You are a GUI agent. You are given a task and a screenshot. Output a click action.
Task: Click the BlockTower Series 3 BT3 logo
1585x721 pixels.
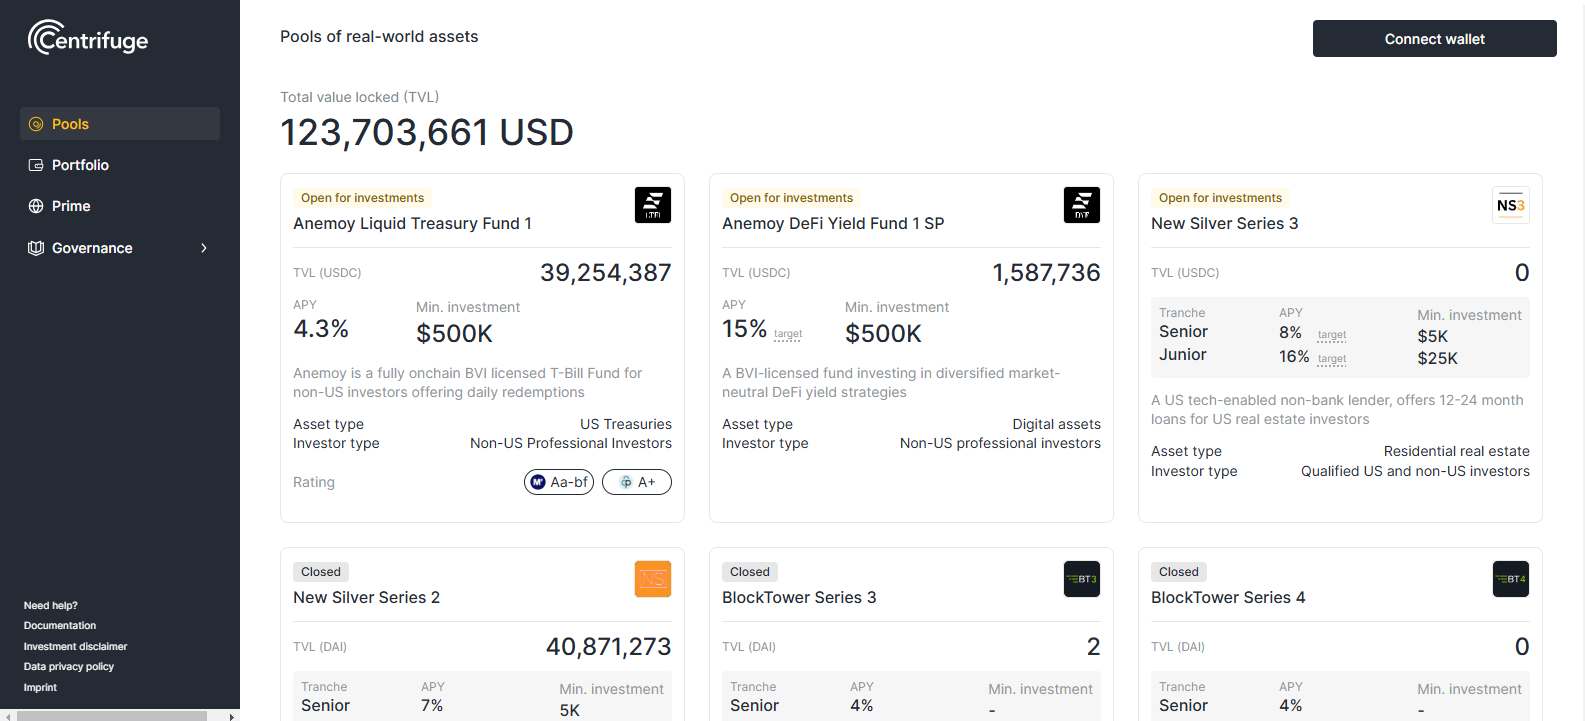tap(1082, 579)
